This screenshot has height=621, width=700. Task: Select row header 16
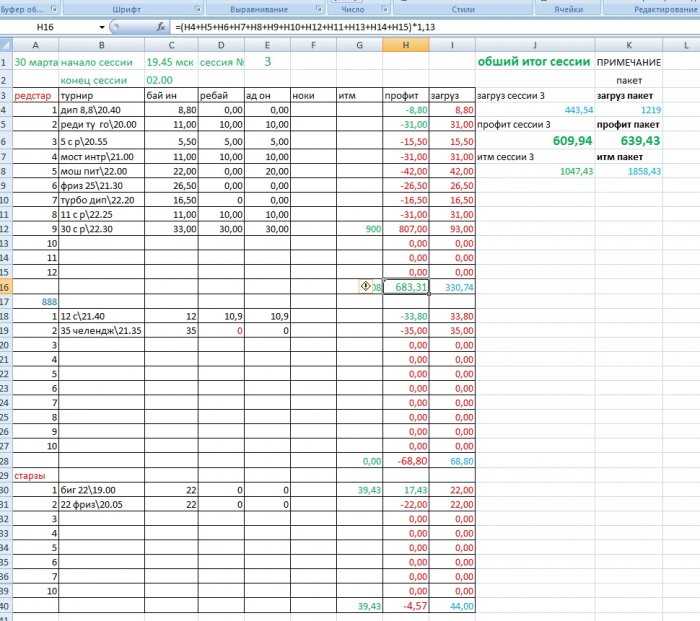6,287
